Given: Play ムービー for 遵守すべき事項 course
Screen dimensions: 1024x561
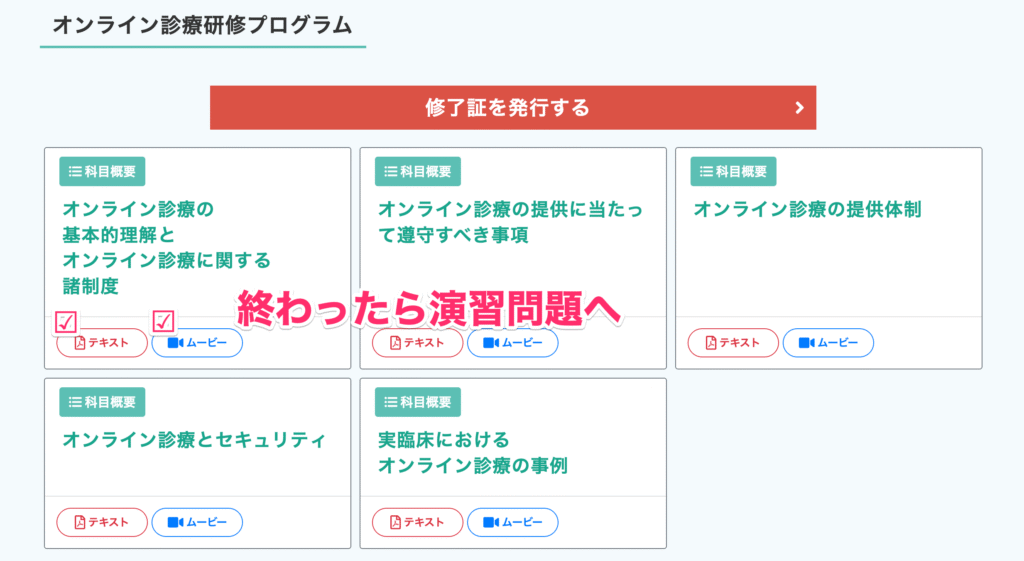Looking at the screenshot, I should [x=512, y=343].
